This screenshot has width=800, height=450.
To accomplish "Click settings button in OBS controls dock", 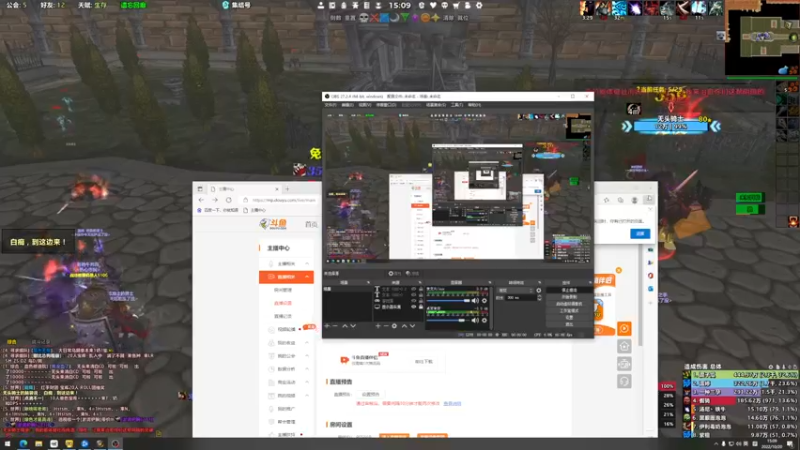I will pyautogui.click(x=569, y=317).
